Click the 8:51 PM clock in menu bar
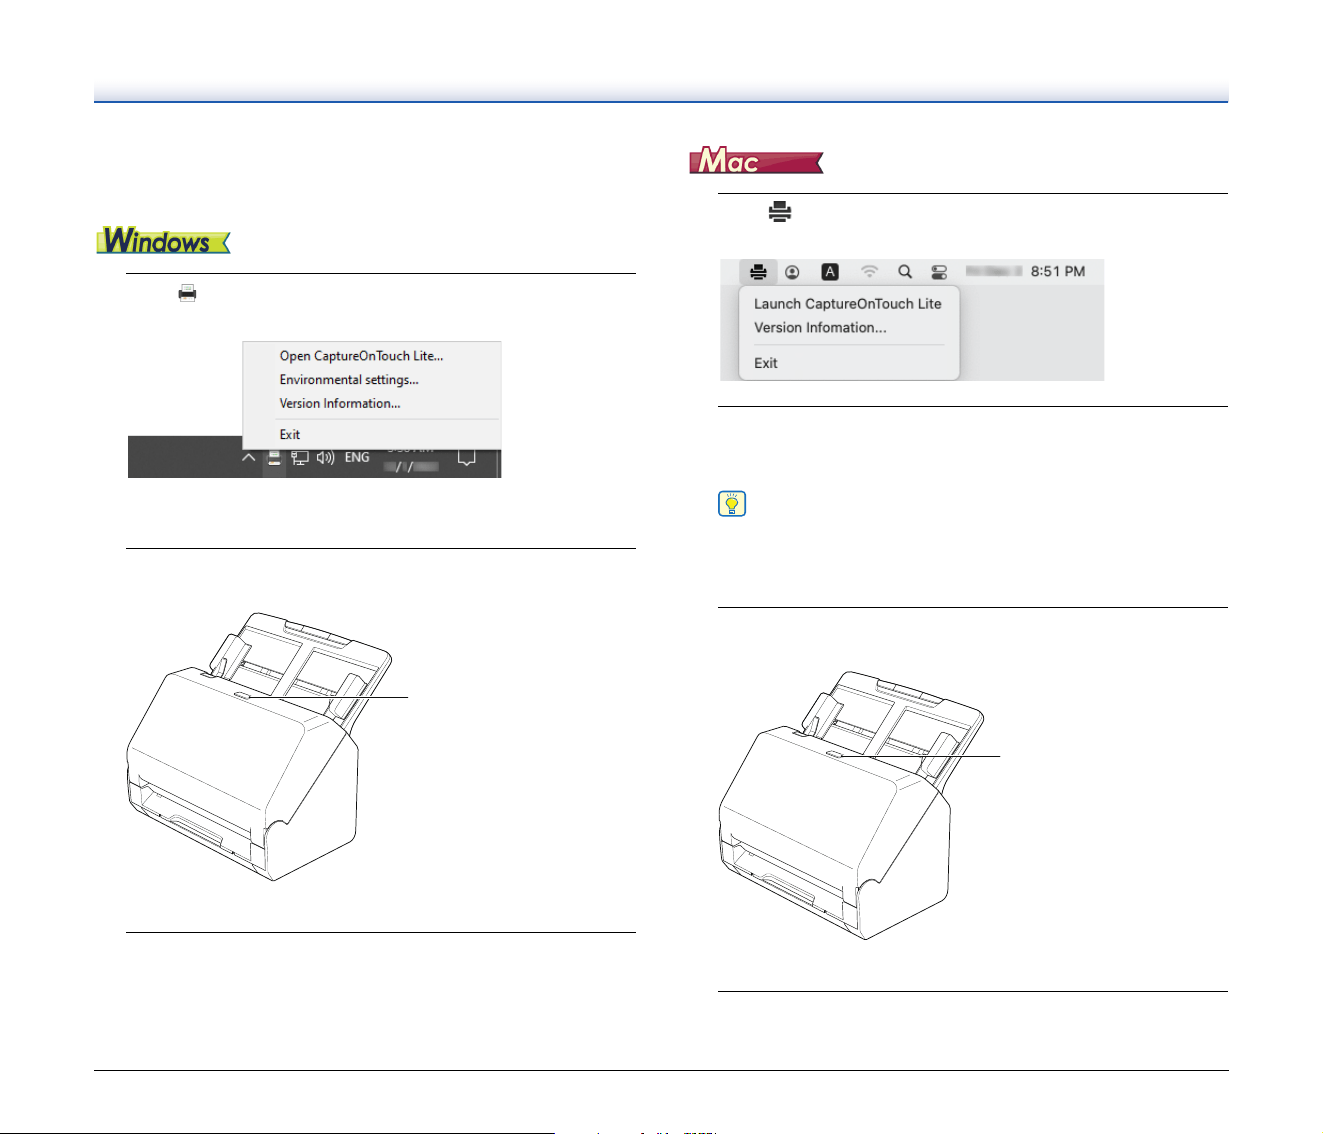 1058,271
